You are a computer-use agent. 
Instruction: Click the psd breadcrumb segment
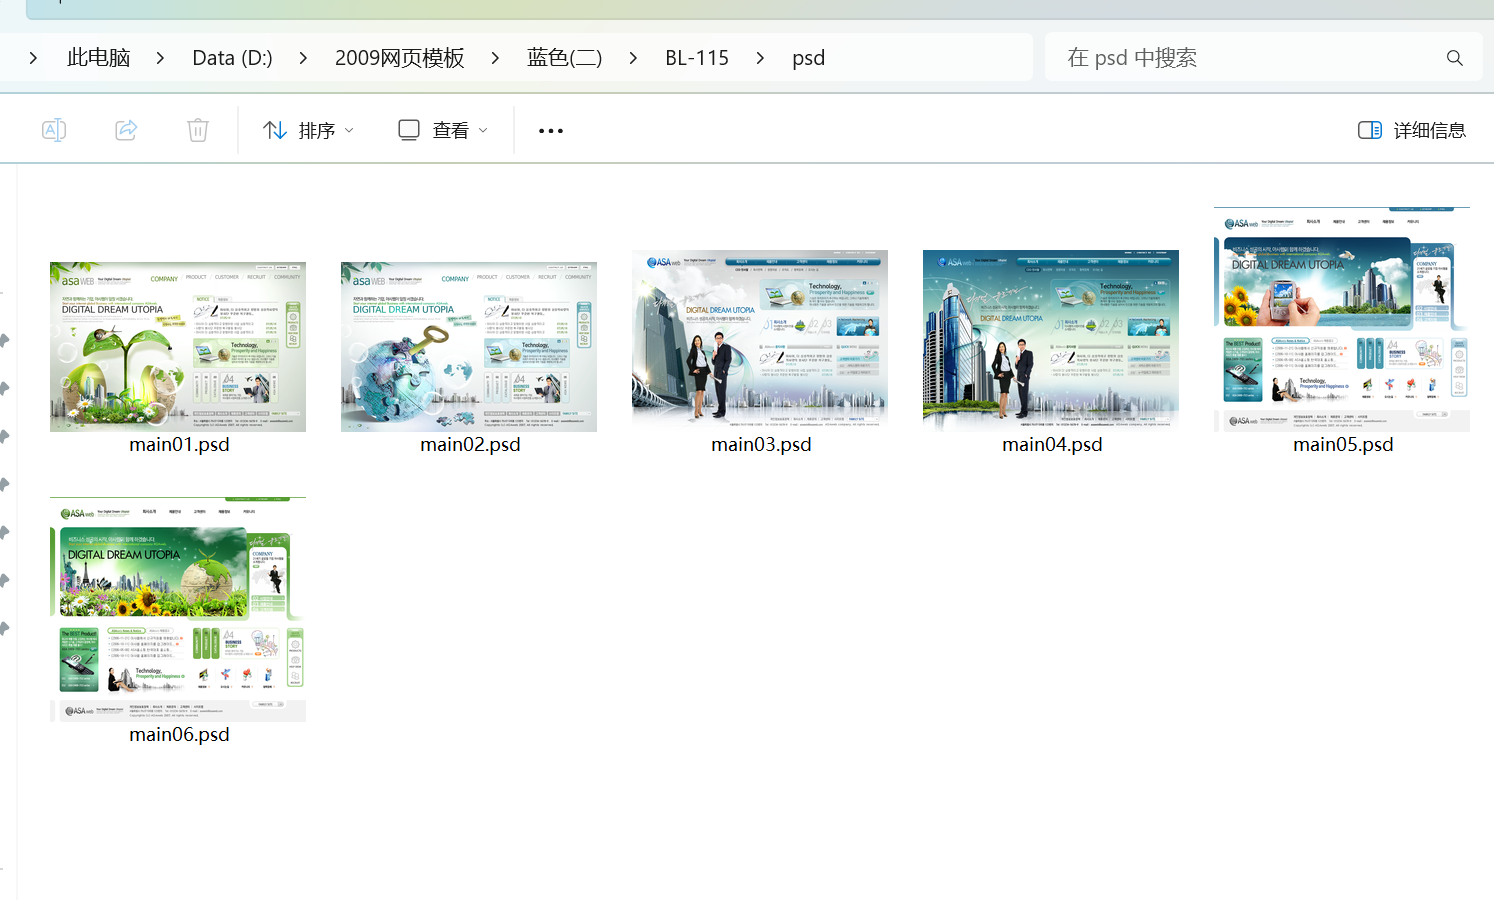click(x=809, y=58)
